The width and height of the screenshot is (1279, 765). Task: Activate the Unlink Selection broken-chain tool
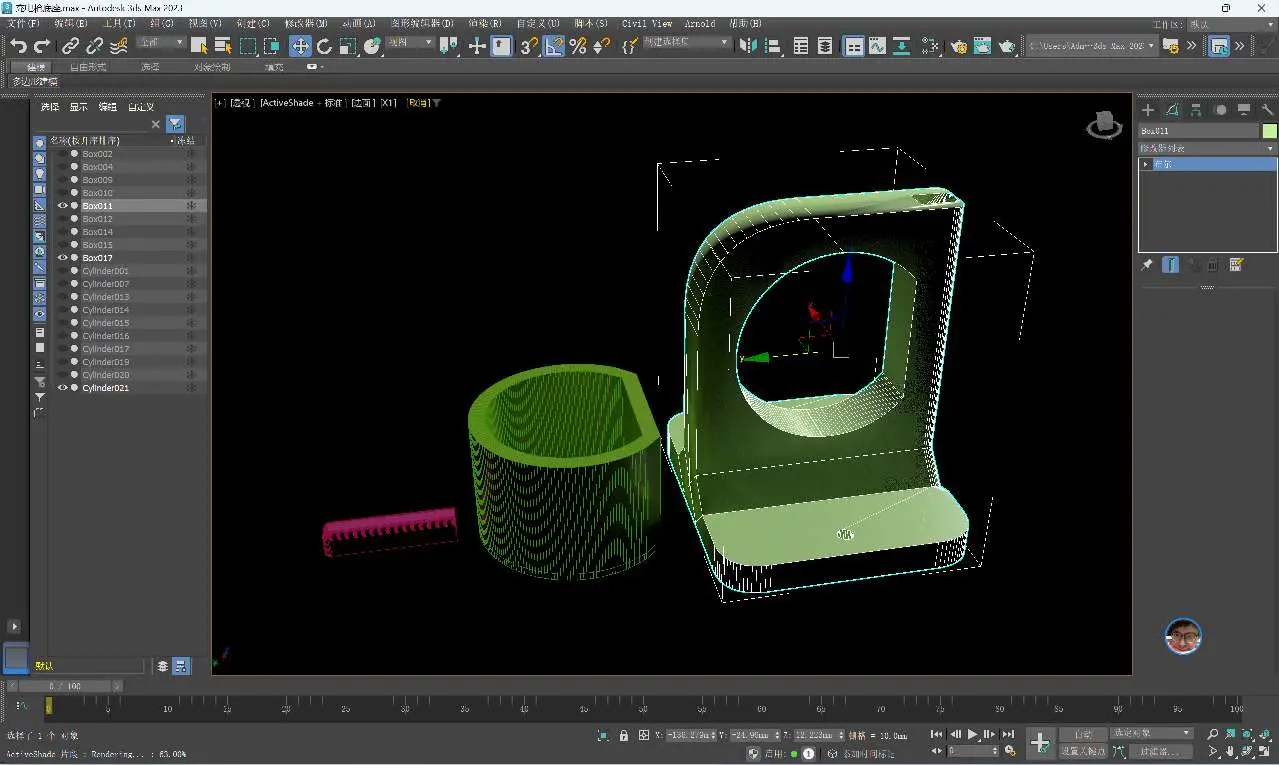94,46
